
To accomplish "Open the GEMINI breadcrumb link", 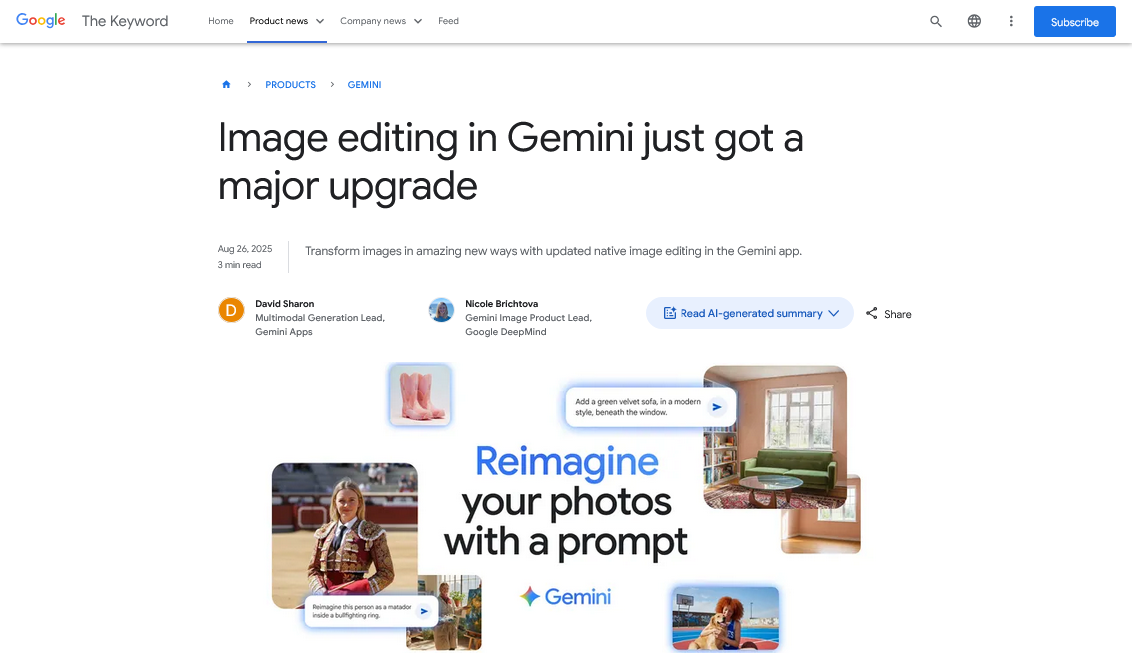I will [x=364, y=85].
